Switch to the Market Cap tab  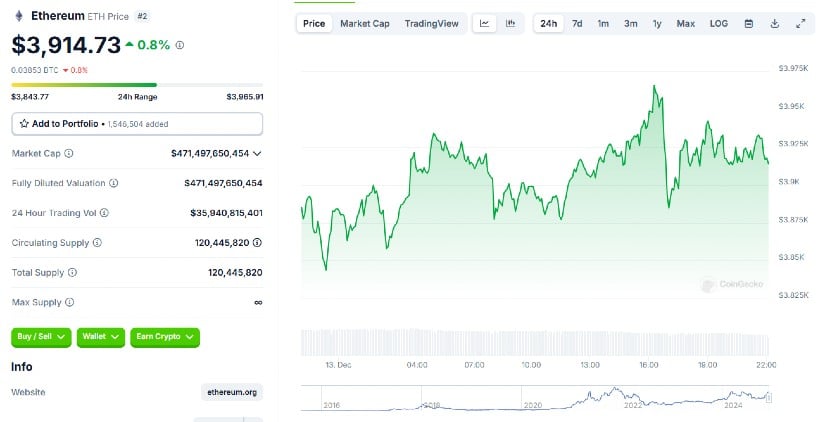(x=365, y=23)
